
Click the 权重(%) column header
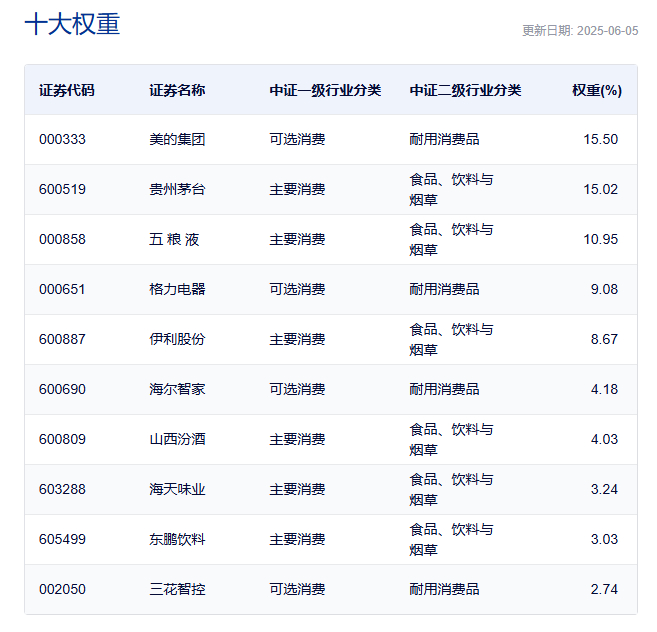[x=597, y=90]
